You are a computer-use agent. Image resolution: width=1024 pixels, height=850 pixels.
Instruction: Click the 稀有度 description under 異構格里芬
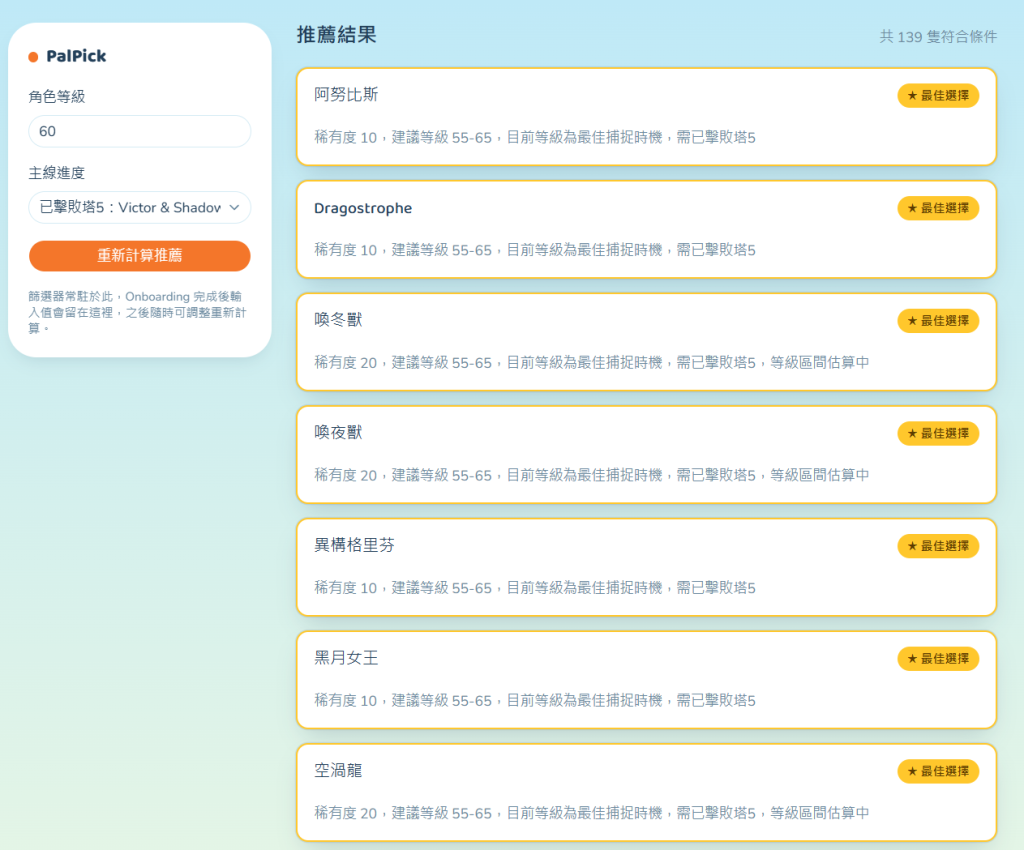click(535, 588)
